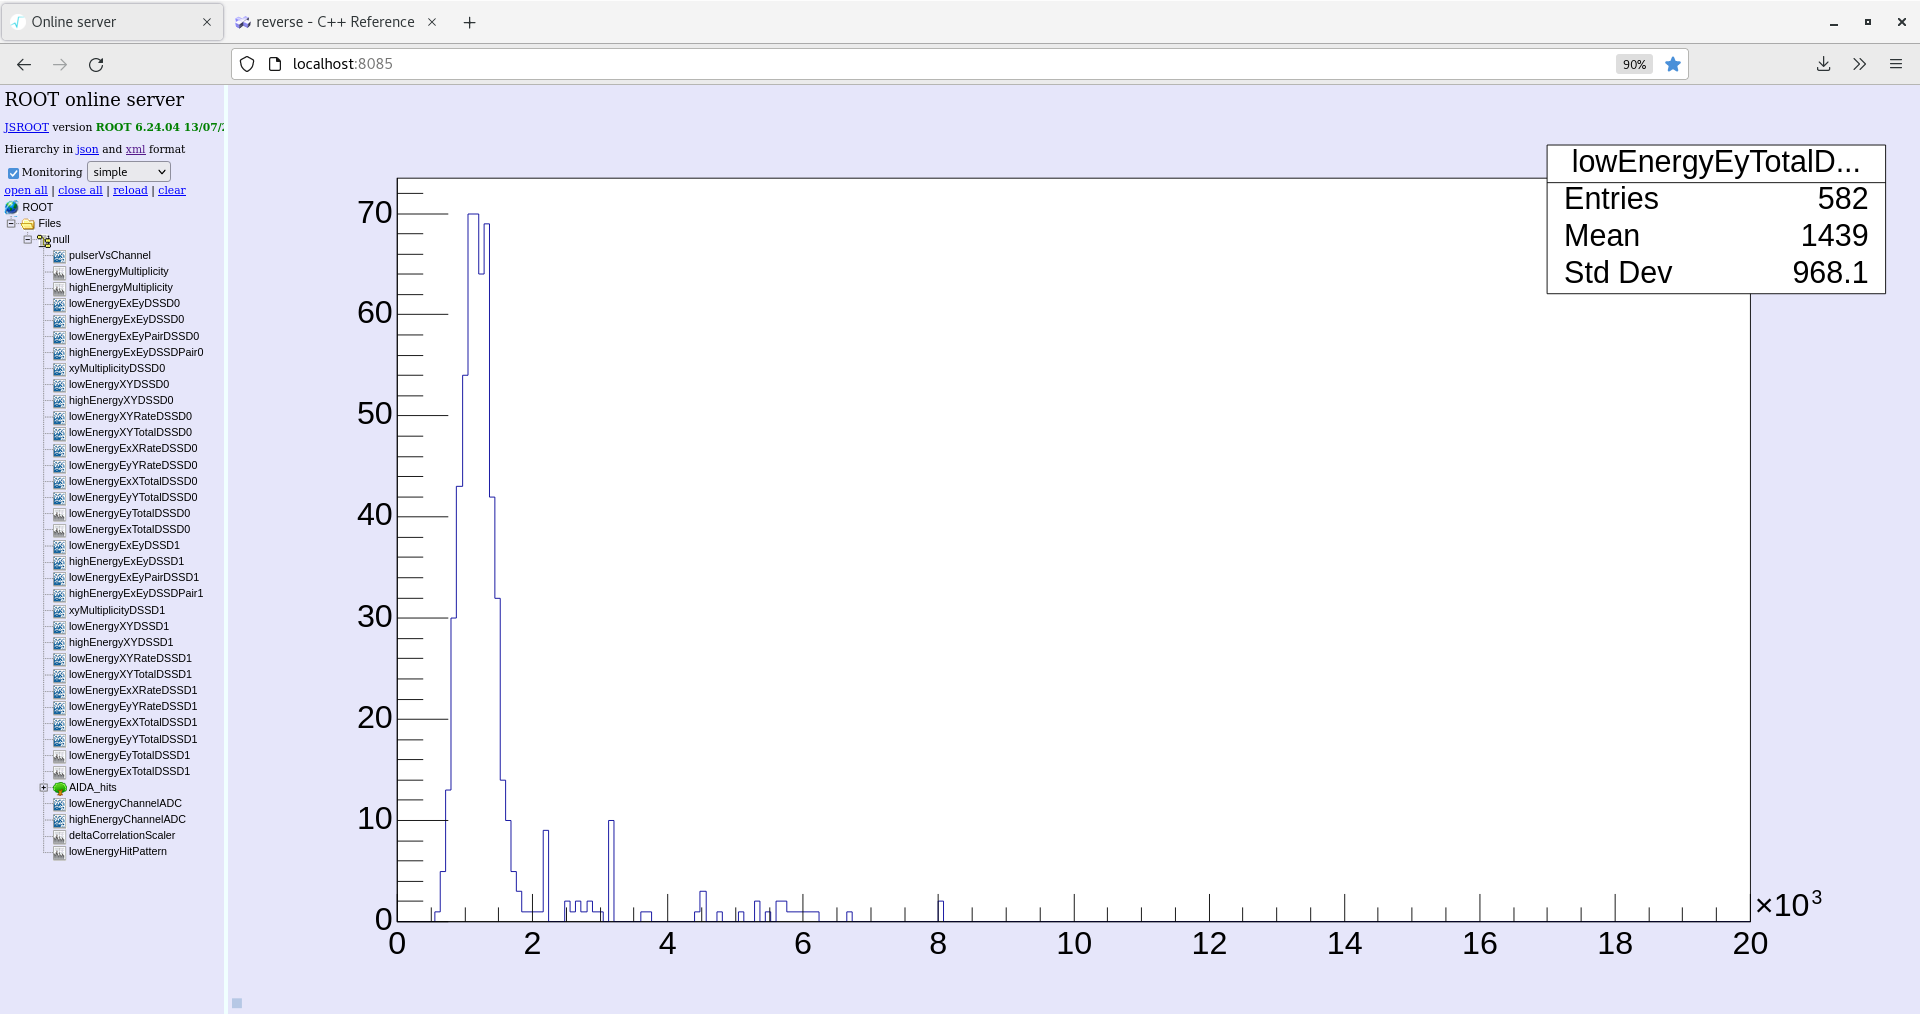Toggle the Monitoring checkbox
Image resolution: width=1920 pixels, height=1014 pixels.
click(x=13, y=173)
